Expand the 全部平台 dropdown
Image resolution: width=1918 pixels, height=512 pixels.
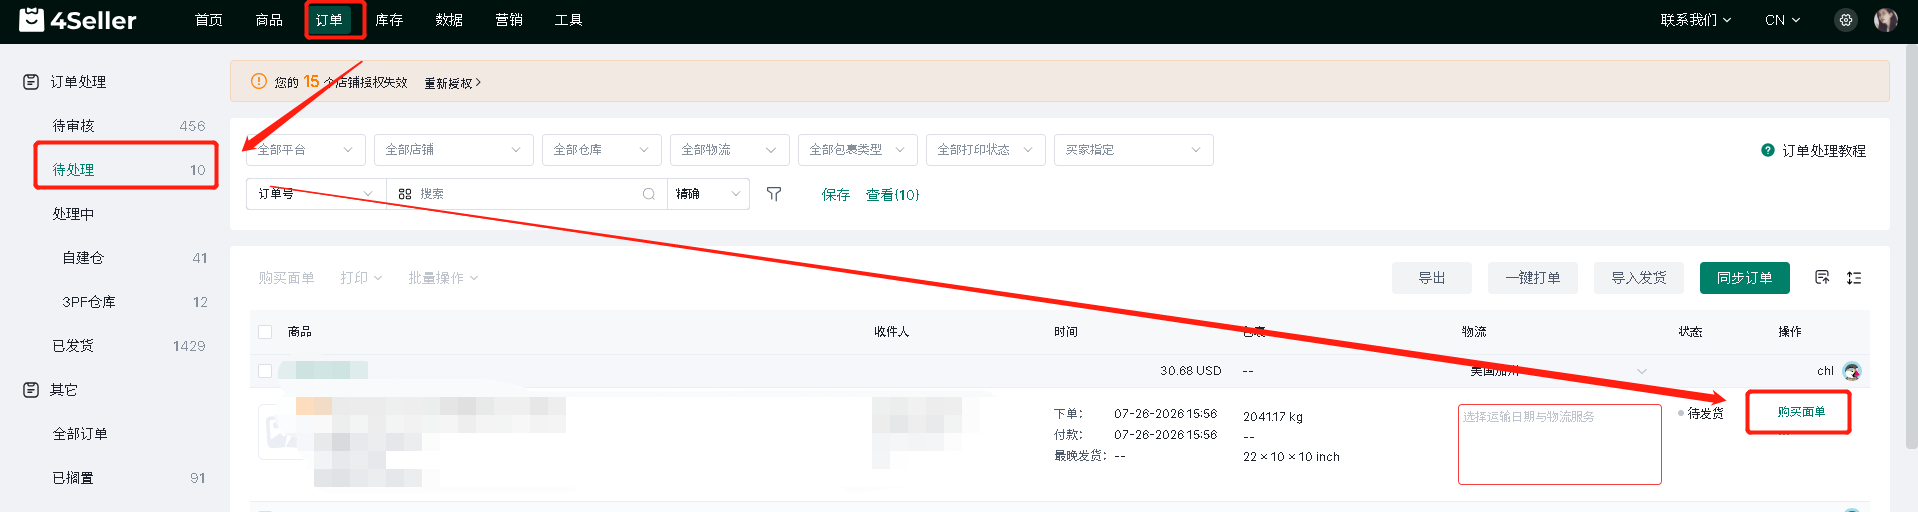click(x=305, y=150)
